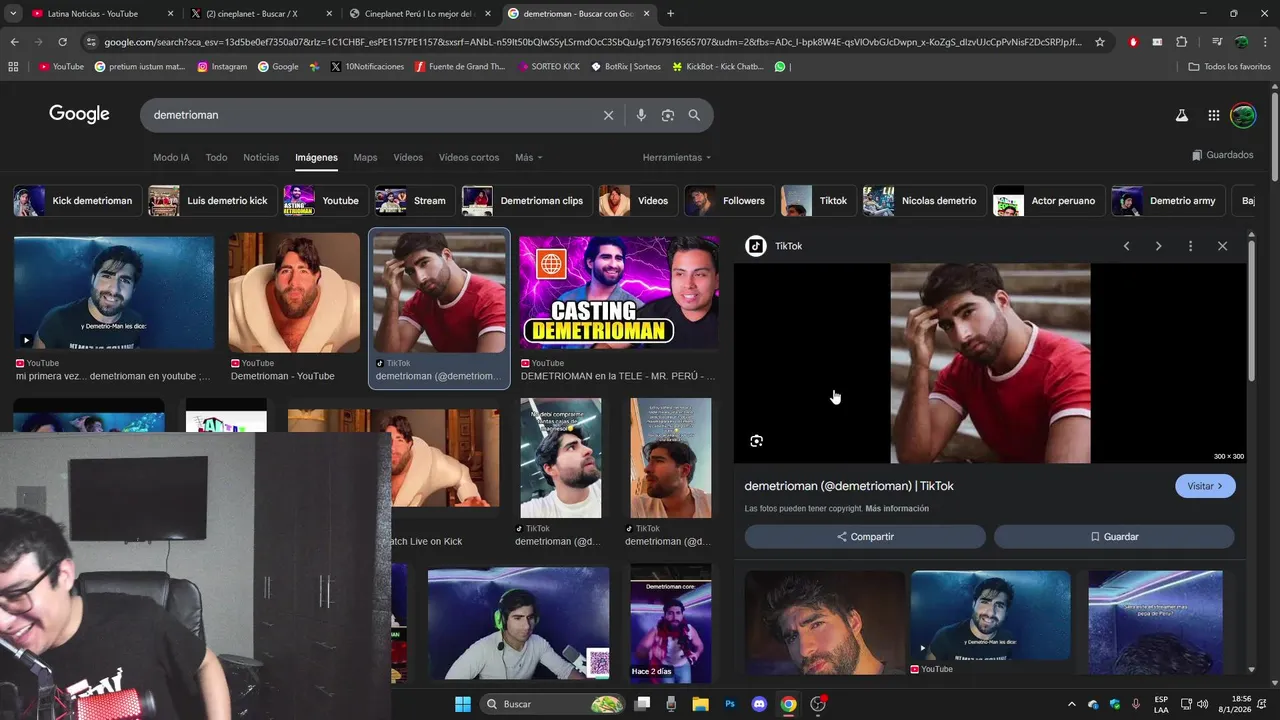Image resolution: width=1280 pixels, height=720 pixels.
Task: Click Guardar button in preview
Action: pyautogui.click(x=1114, y=537)
